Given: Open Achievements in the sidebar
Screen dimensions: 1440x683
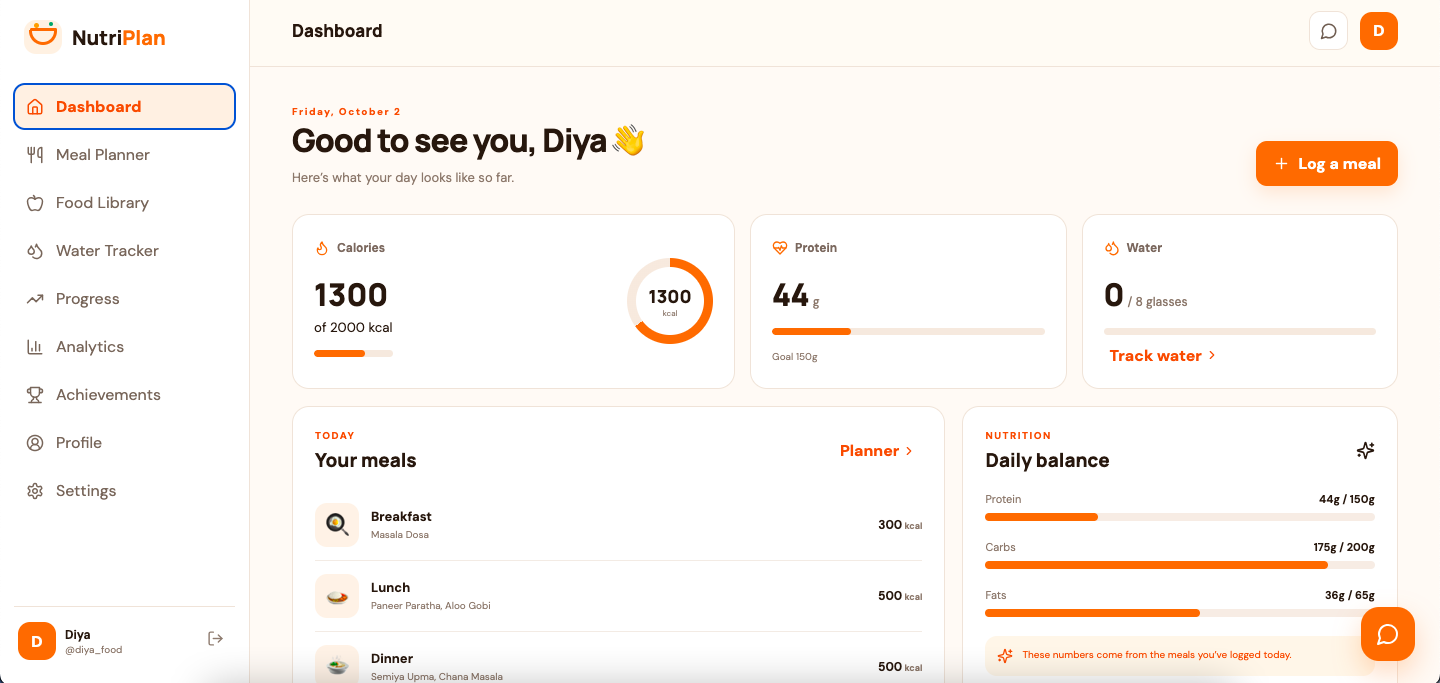Looking at the screenshot, I should 124,395.
